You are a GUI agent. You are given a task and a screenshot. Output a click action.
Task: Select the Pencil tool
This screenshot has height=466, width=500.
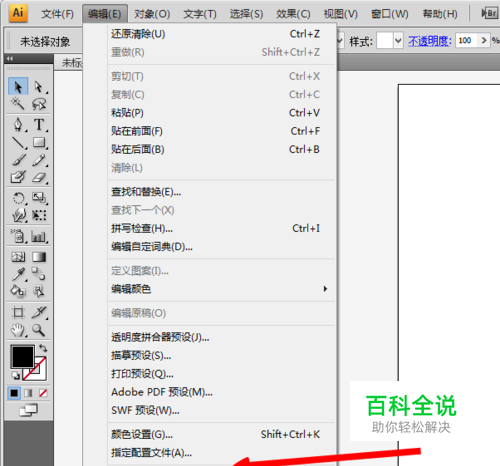39,160
